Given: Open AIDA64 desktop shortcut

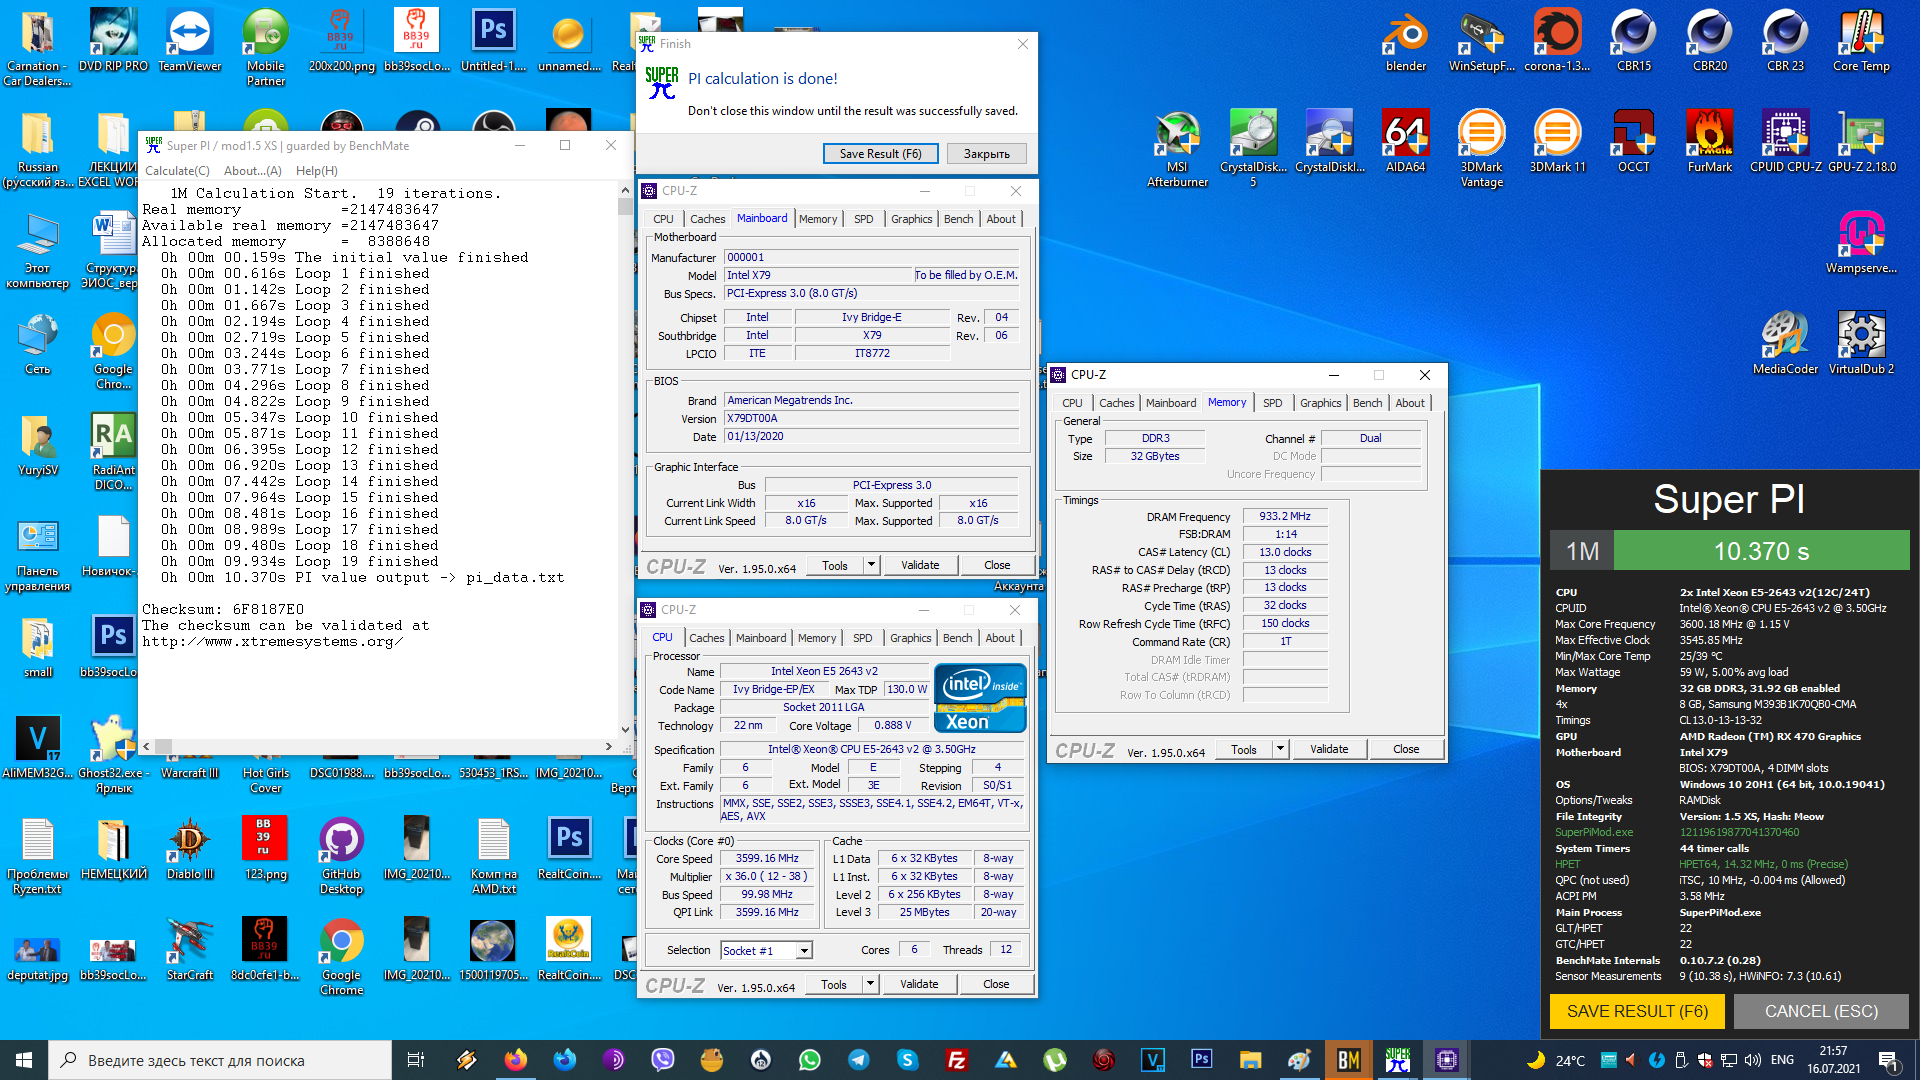Looking at the screenshot, I should tap(1405, 141).
